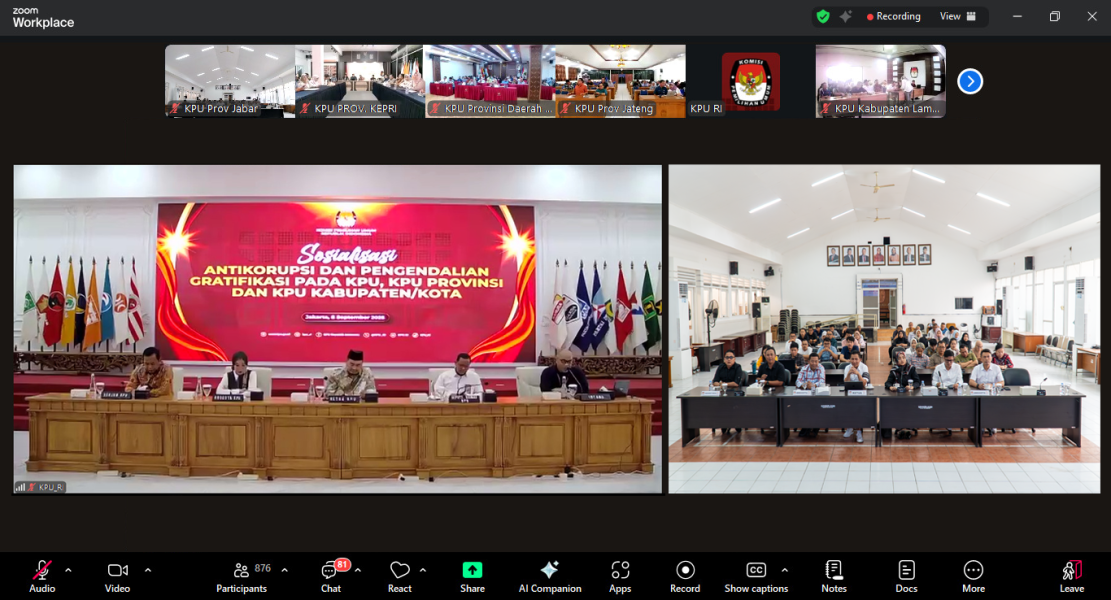
Task: Toggle Show captions
Action: 756,575
